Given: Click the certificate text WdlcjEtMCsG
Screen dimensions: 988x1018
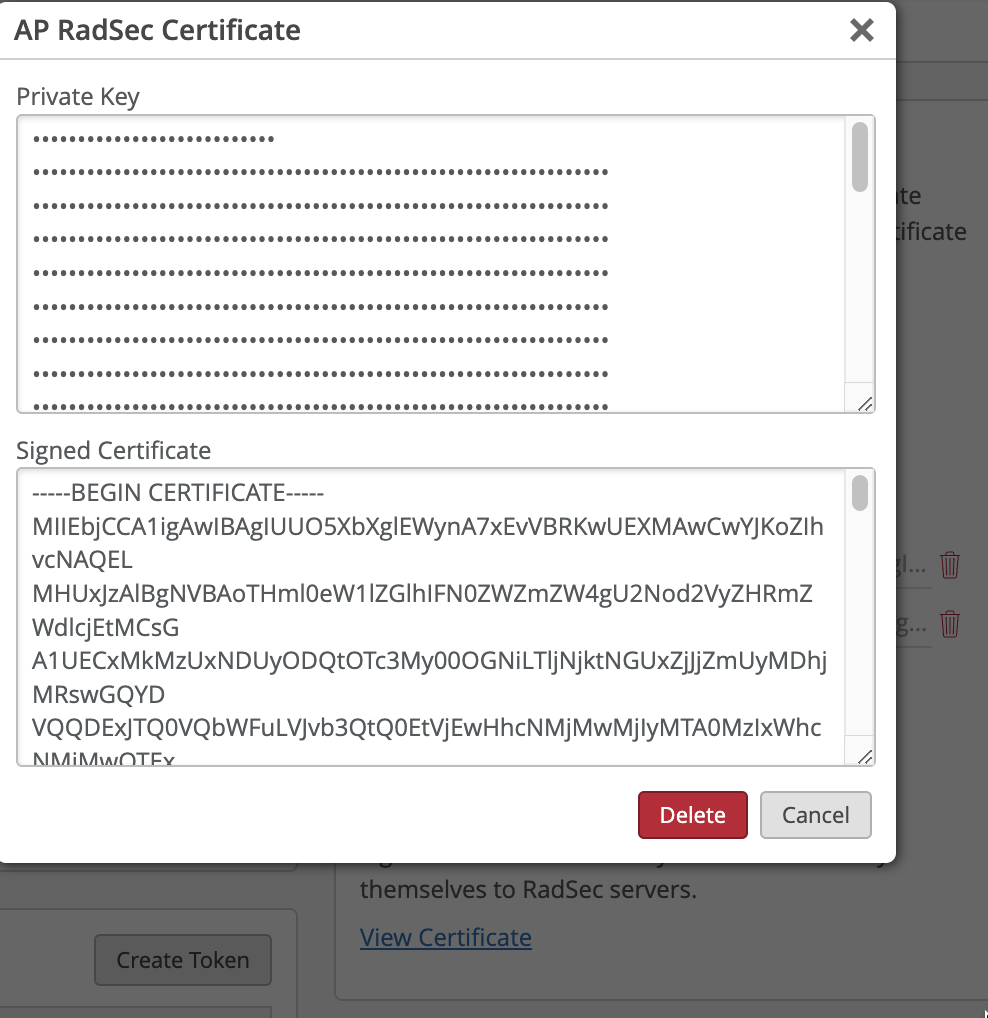Looking at the screenshot, I should (106, 627).
